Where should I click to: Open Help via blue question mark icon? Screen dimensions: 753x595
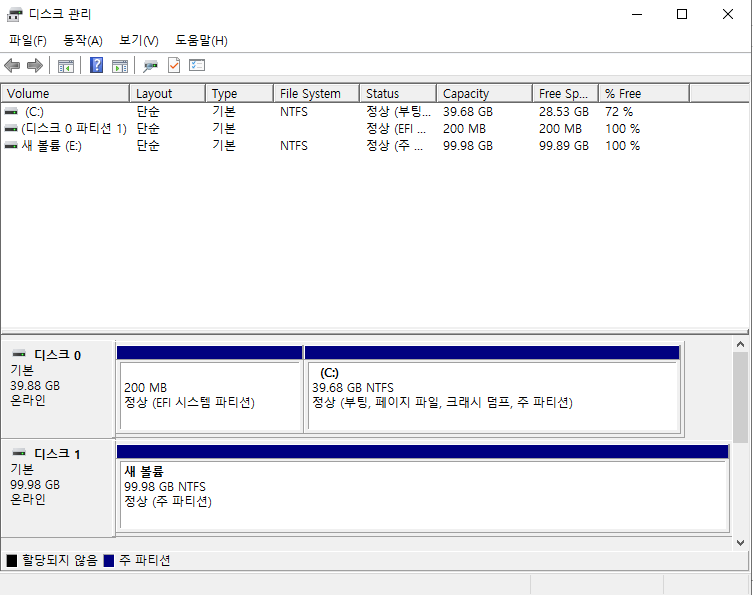tap(97, 65)
